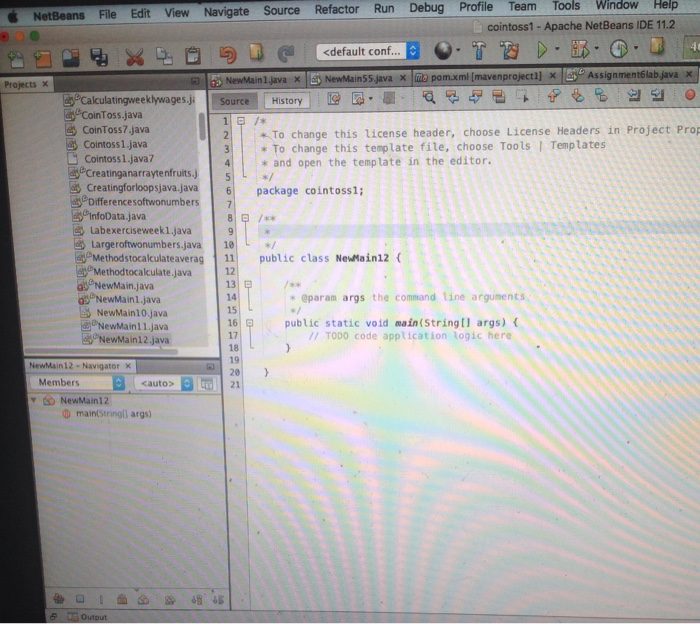Collapse the code fold at line 8
Screen dimensions: 700x624
coord(245,218)
